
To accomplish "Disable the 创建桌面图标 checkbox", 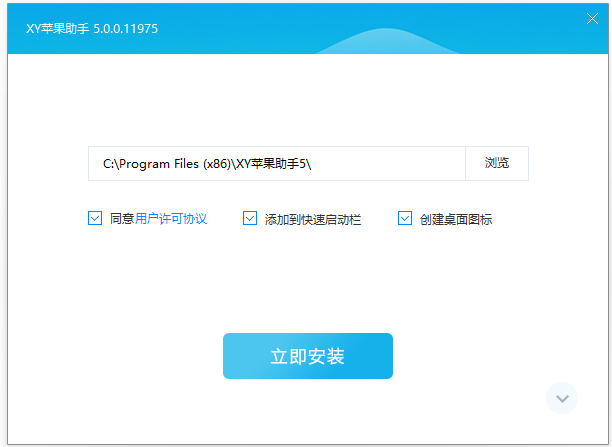I will click(405, 218).
